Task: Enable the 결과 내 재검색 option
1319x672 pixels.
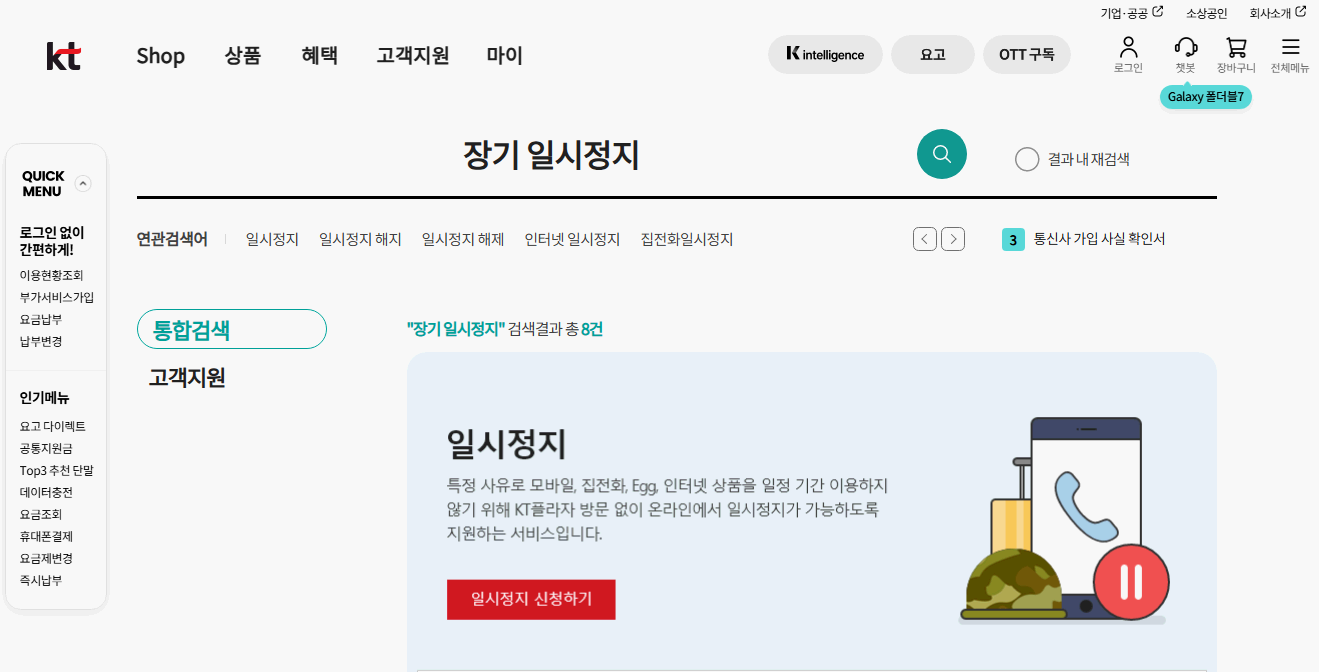Action: 1027,159
